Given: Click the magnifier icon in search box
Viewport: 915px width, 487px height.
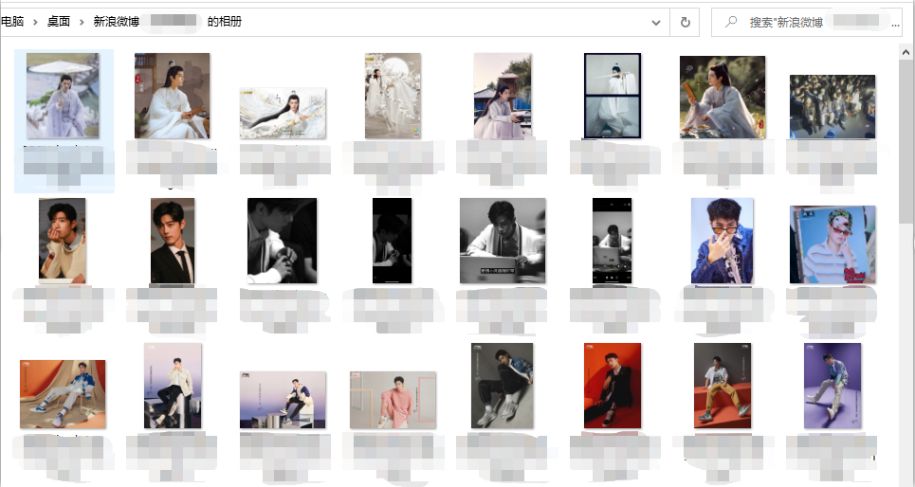Looking at the screenshot, I should 731,22.
